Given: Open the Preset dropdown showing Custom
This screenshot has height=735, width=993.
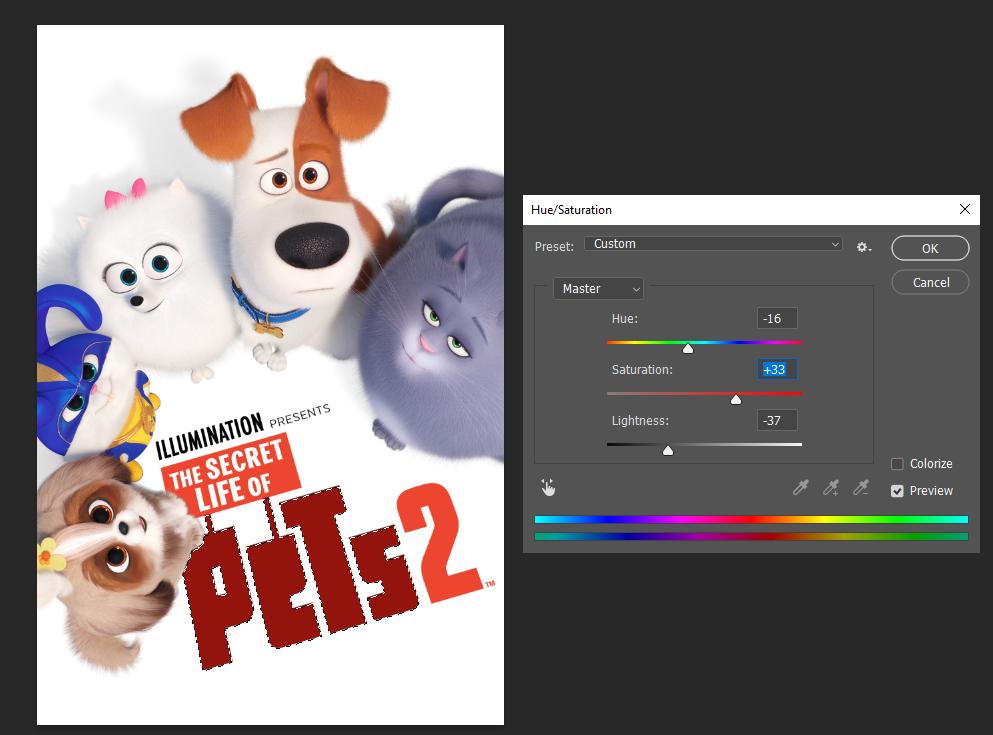Looking at the screenshot, I should [x=713, y=243].
